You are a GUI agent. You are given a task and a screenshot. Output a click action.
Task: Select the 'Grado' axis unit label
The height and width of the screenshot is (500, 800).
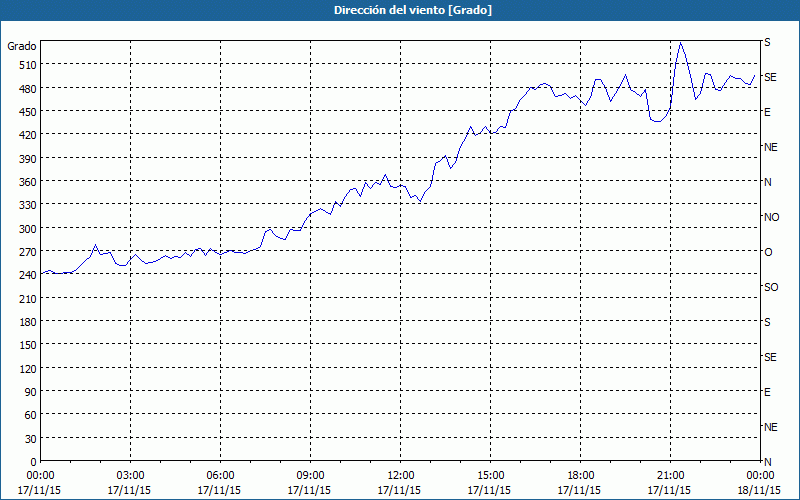pos(22,46)
